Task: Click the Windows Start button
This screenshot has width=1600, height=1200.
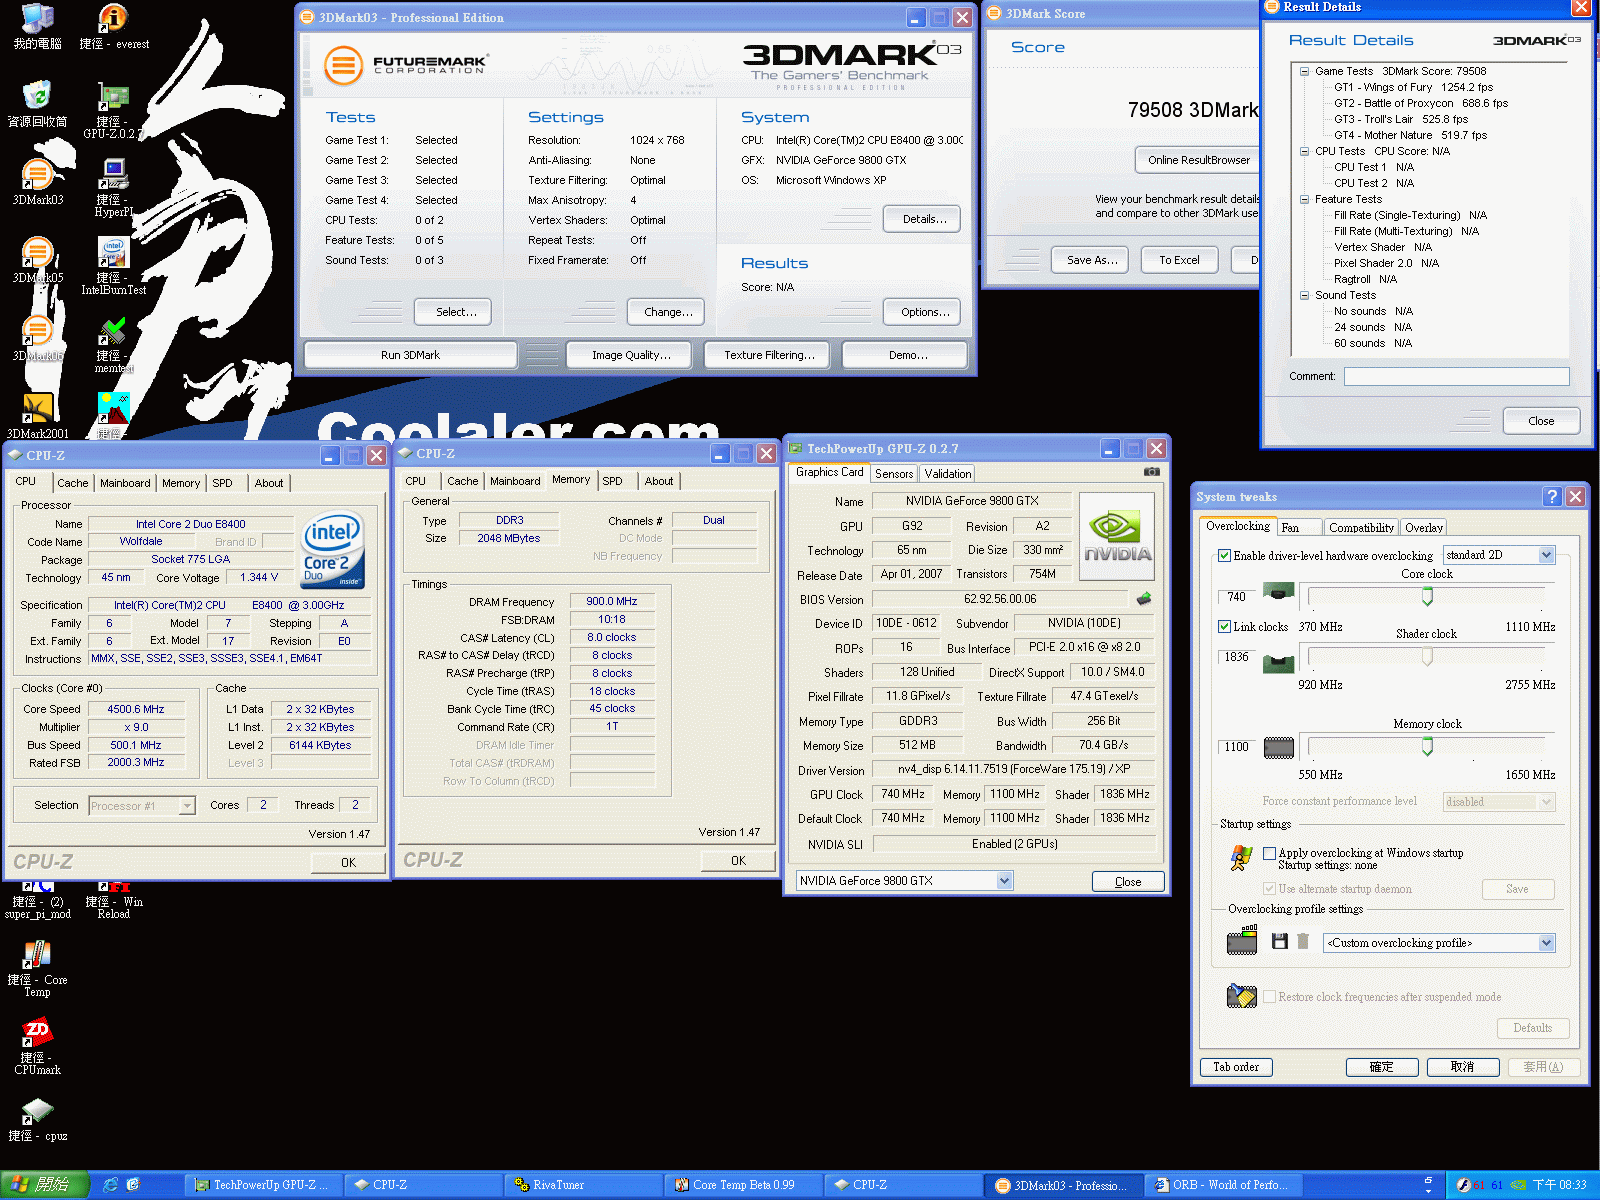Action: click(44, 1185)
